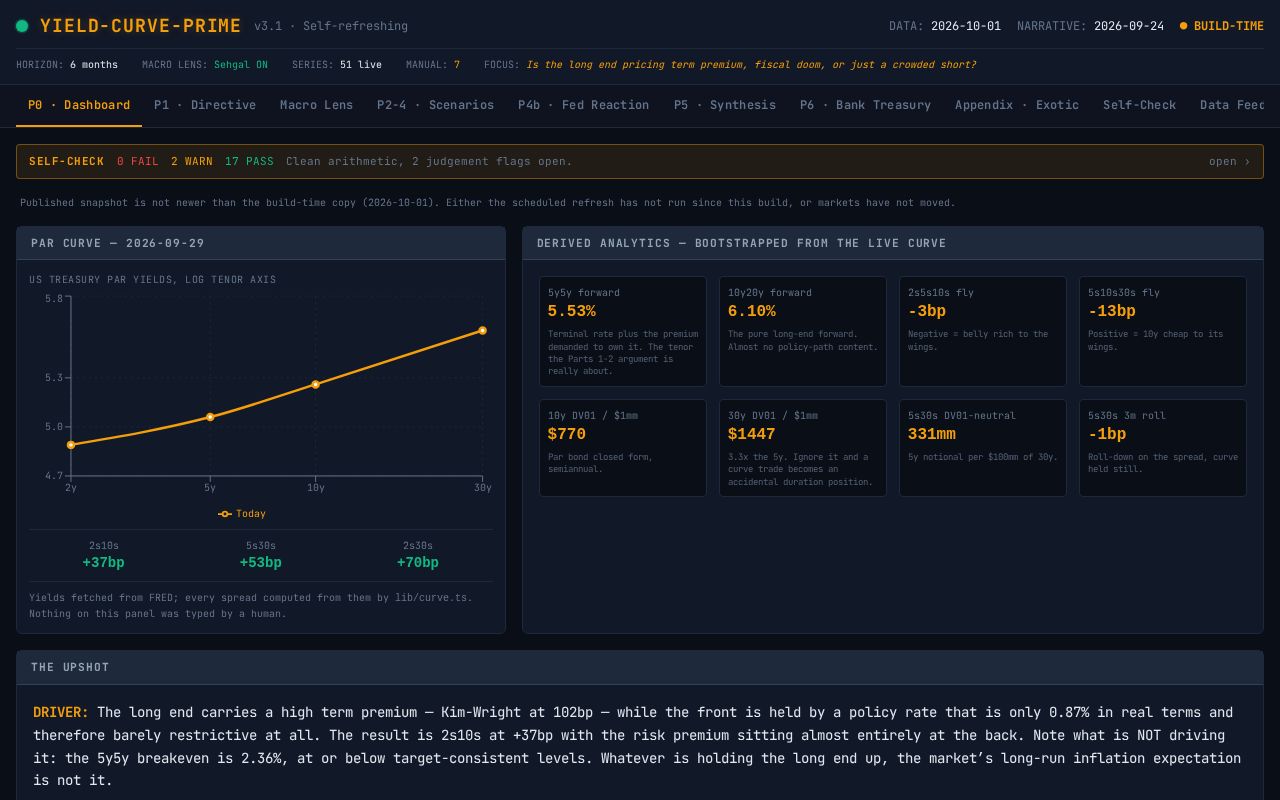Select the 5s10s30s fly -13bp card
The width and height of the screenshot is (1280, 800).
[x=1163, y=332]
